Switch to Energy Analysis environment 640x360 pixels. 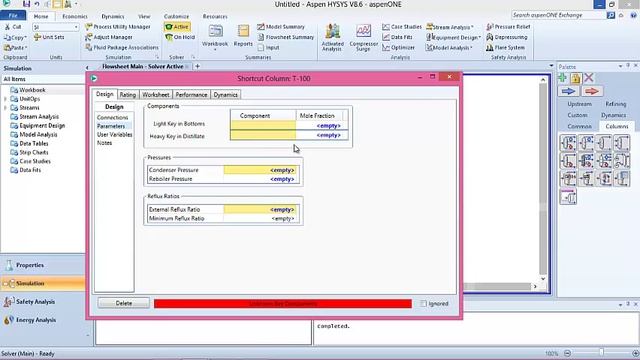[x=43, y=320]
